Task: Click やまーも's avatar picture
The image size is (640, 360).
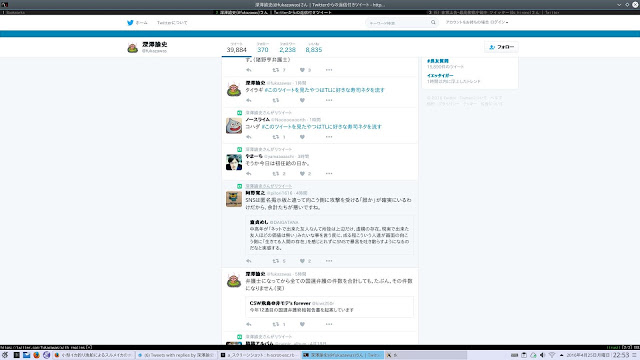Action: point(234,162)
